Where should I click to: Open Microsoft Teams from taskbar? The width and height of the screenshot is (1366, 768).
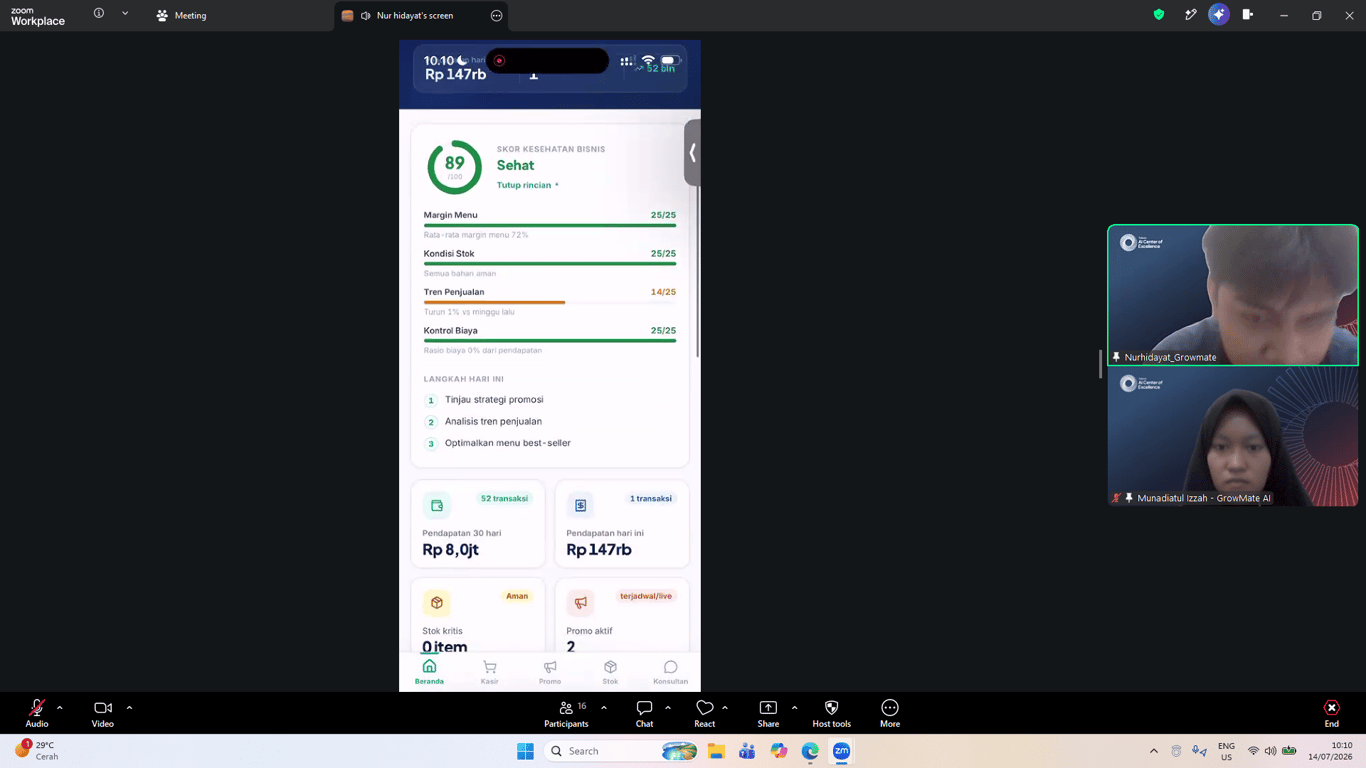click(x=747, y=751)
